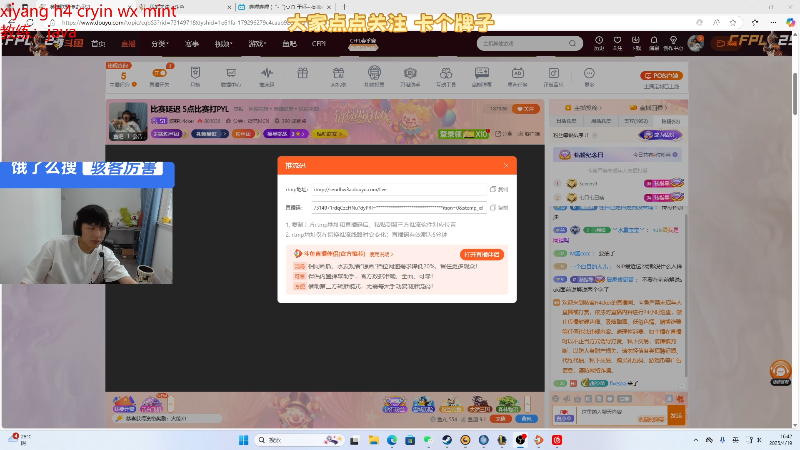This screenshot has height=450, width=800.
Task: Click the speaker horn icon above chat input
Action: point(567,398)
